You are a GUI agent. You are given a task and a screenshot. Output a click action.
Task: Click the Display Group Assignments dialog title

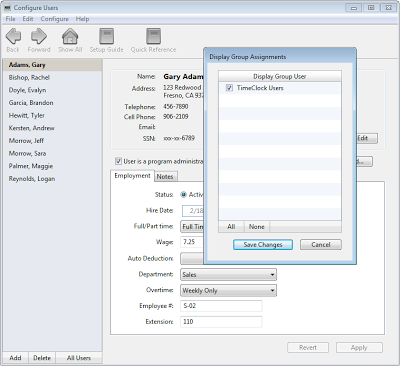(248, 57)
